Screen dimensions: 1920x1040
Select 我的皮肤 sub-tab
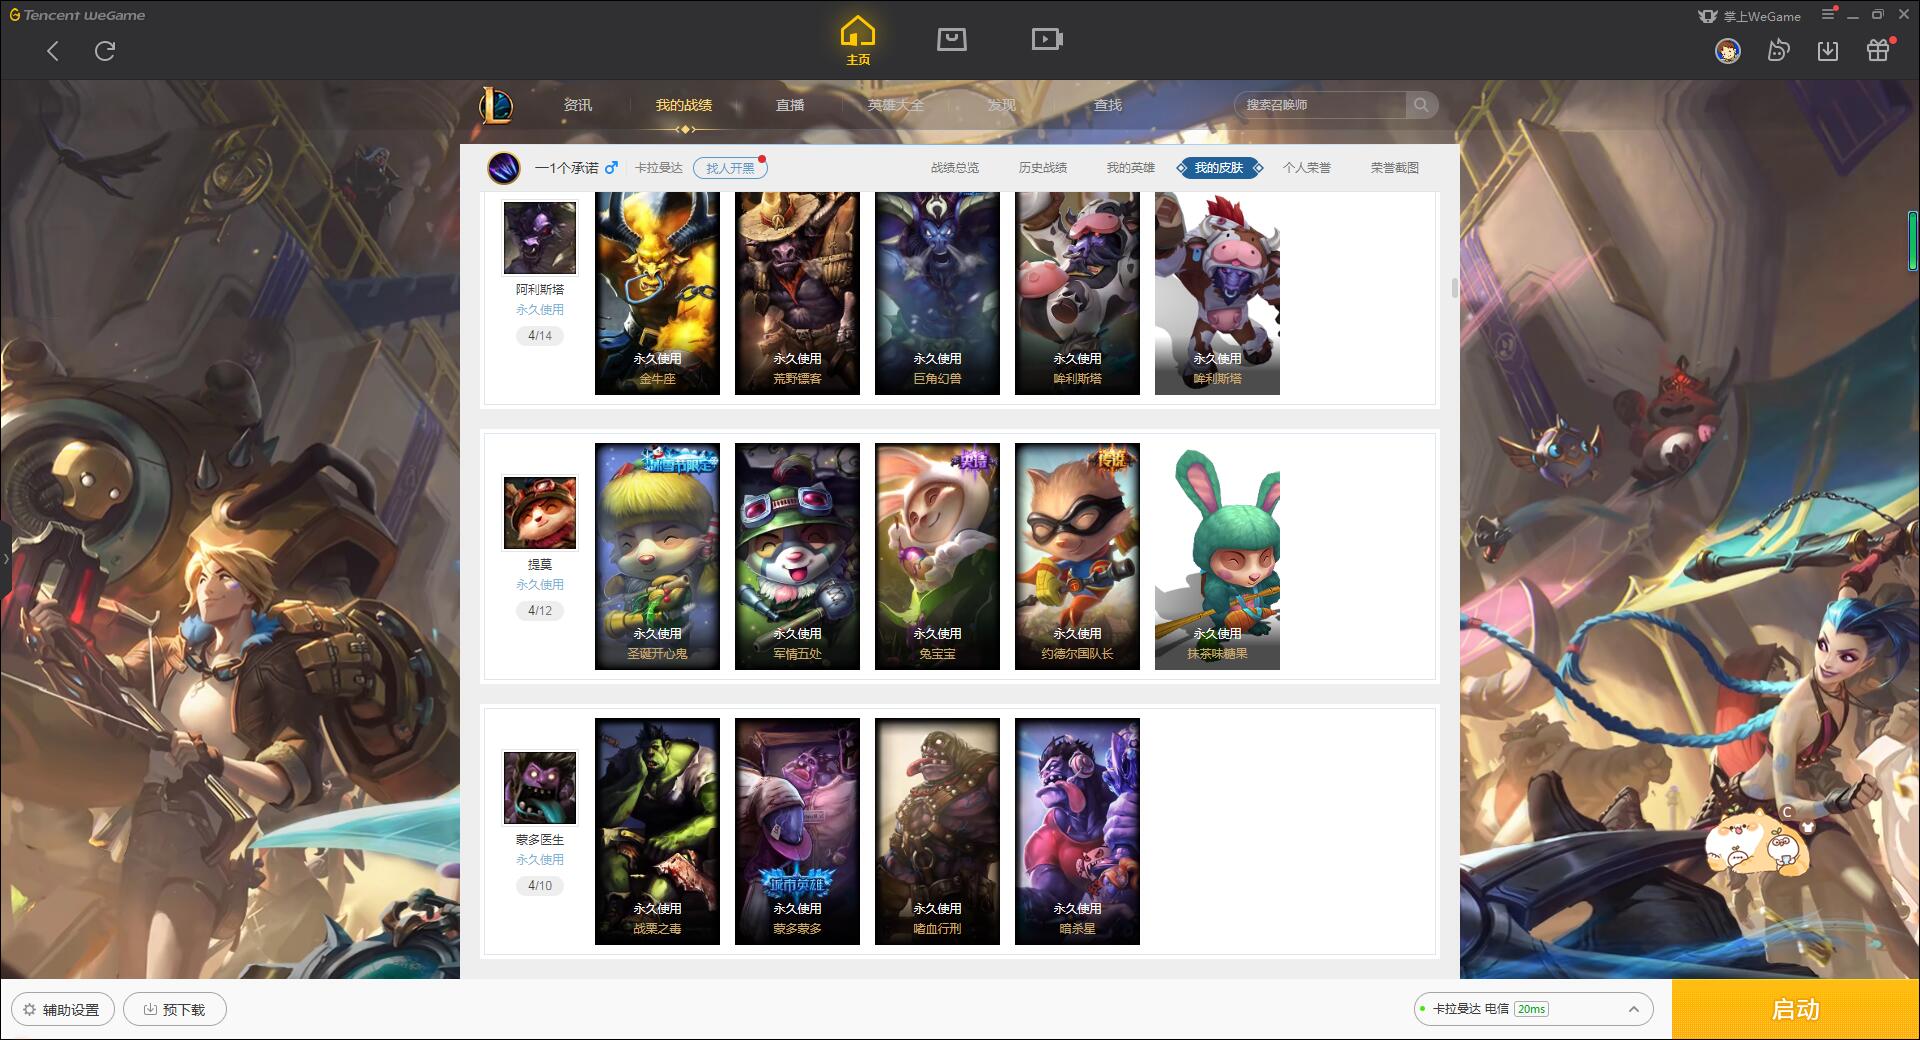coord(1219,168)
